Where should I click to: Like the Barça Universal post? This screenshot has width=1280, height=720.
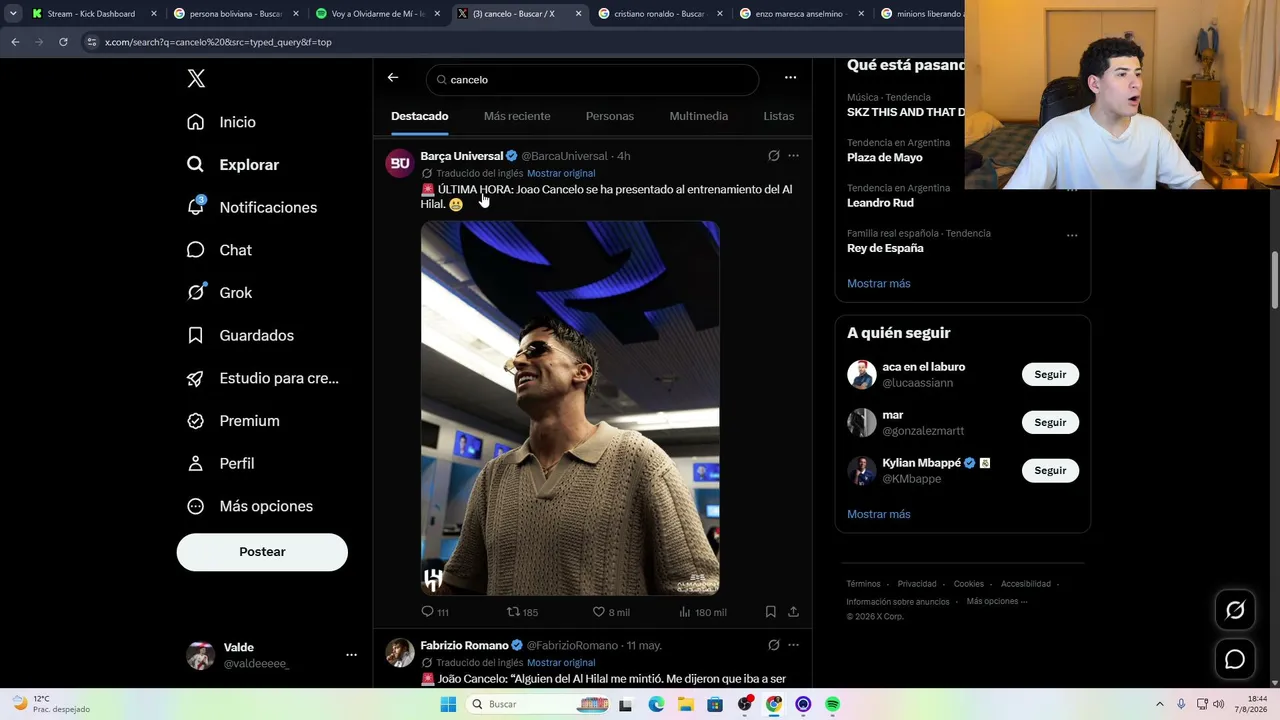(x=611, y=612)
